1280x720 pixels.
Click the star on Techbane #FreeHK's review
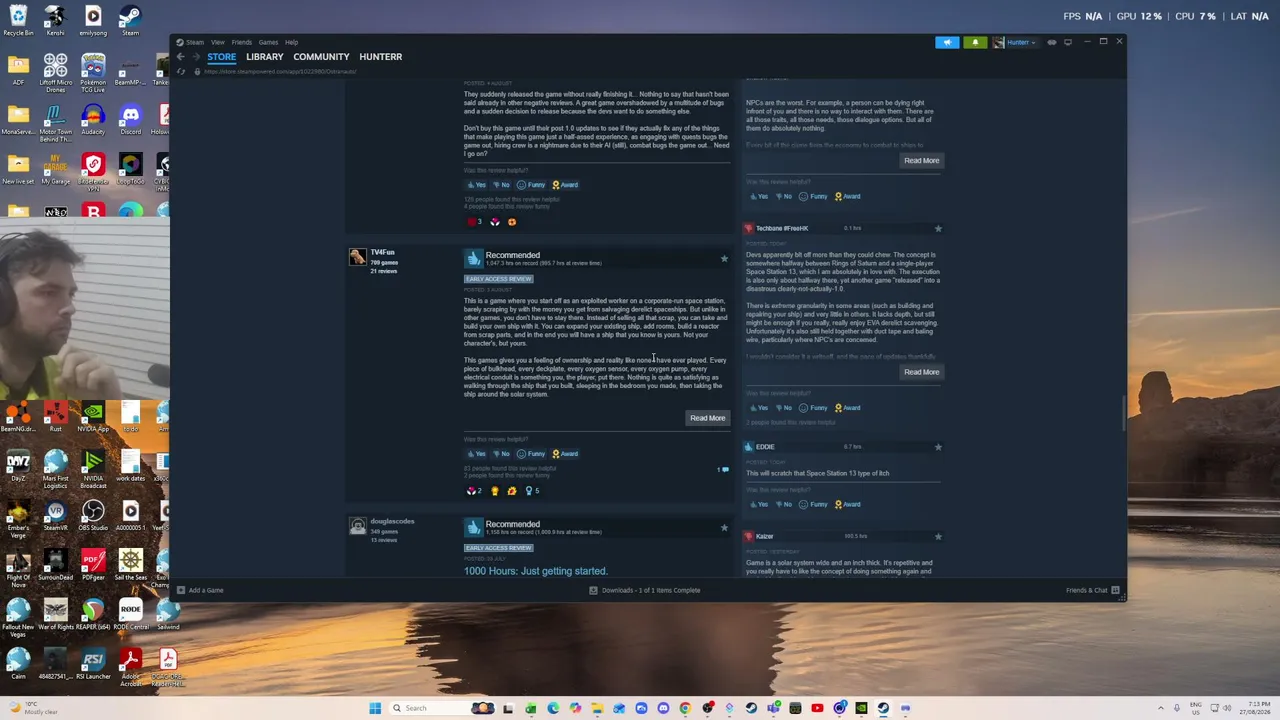pyautogui.click(x=938, y=229)
